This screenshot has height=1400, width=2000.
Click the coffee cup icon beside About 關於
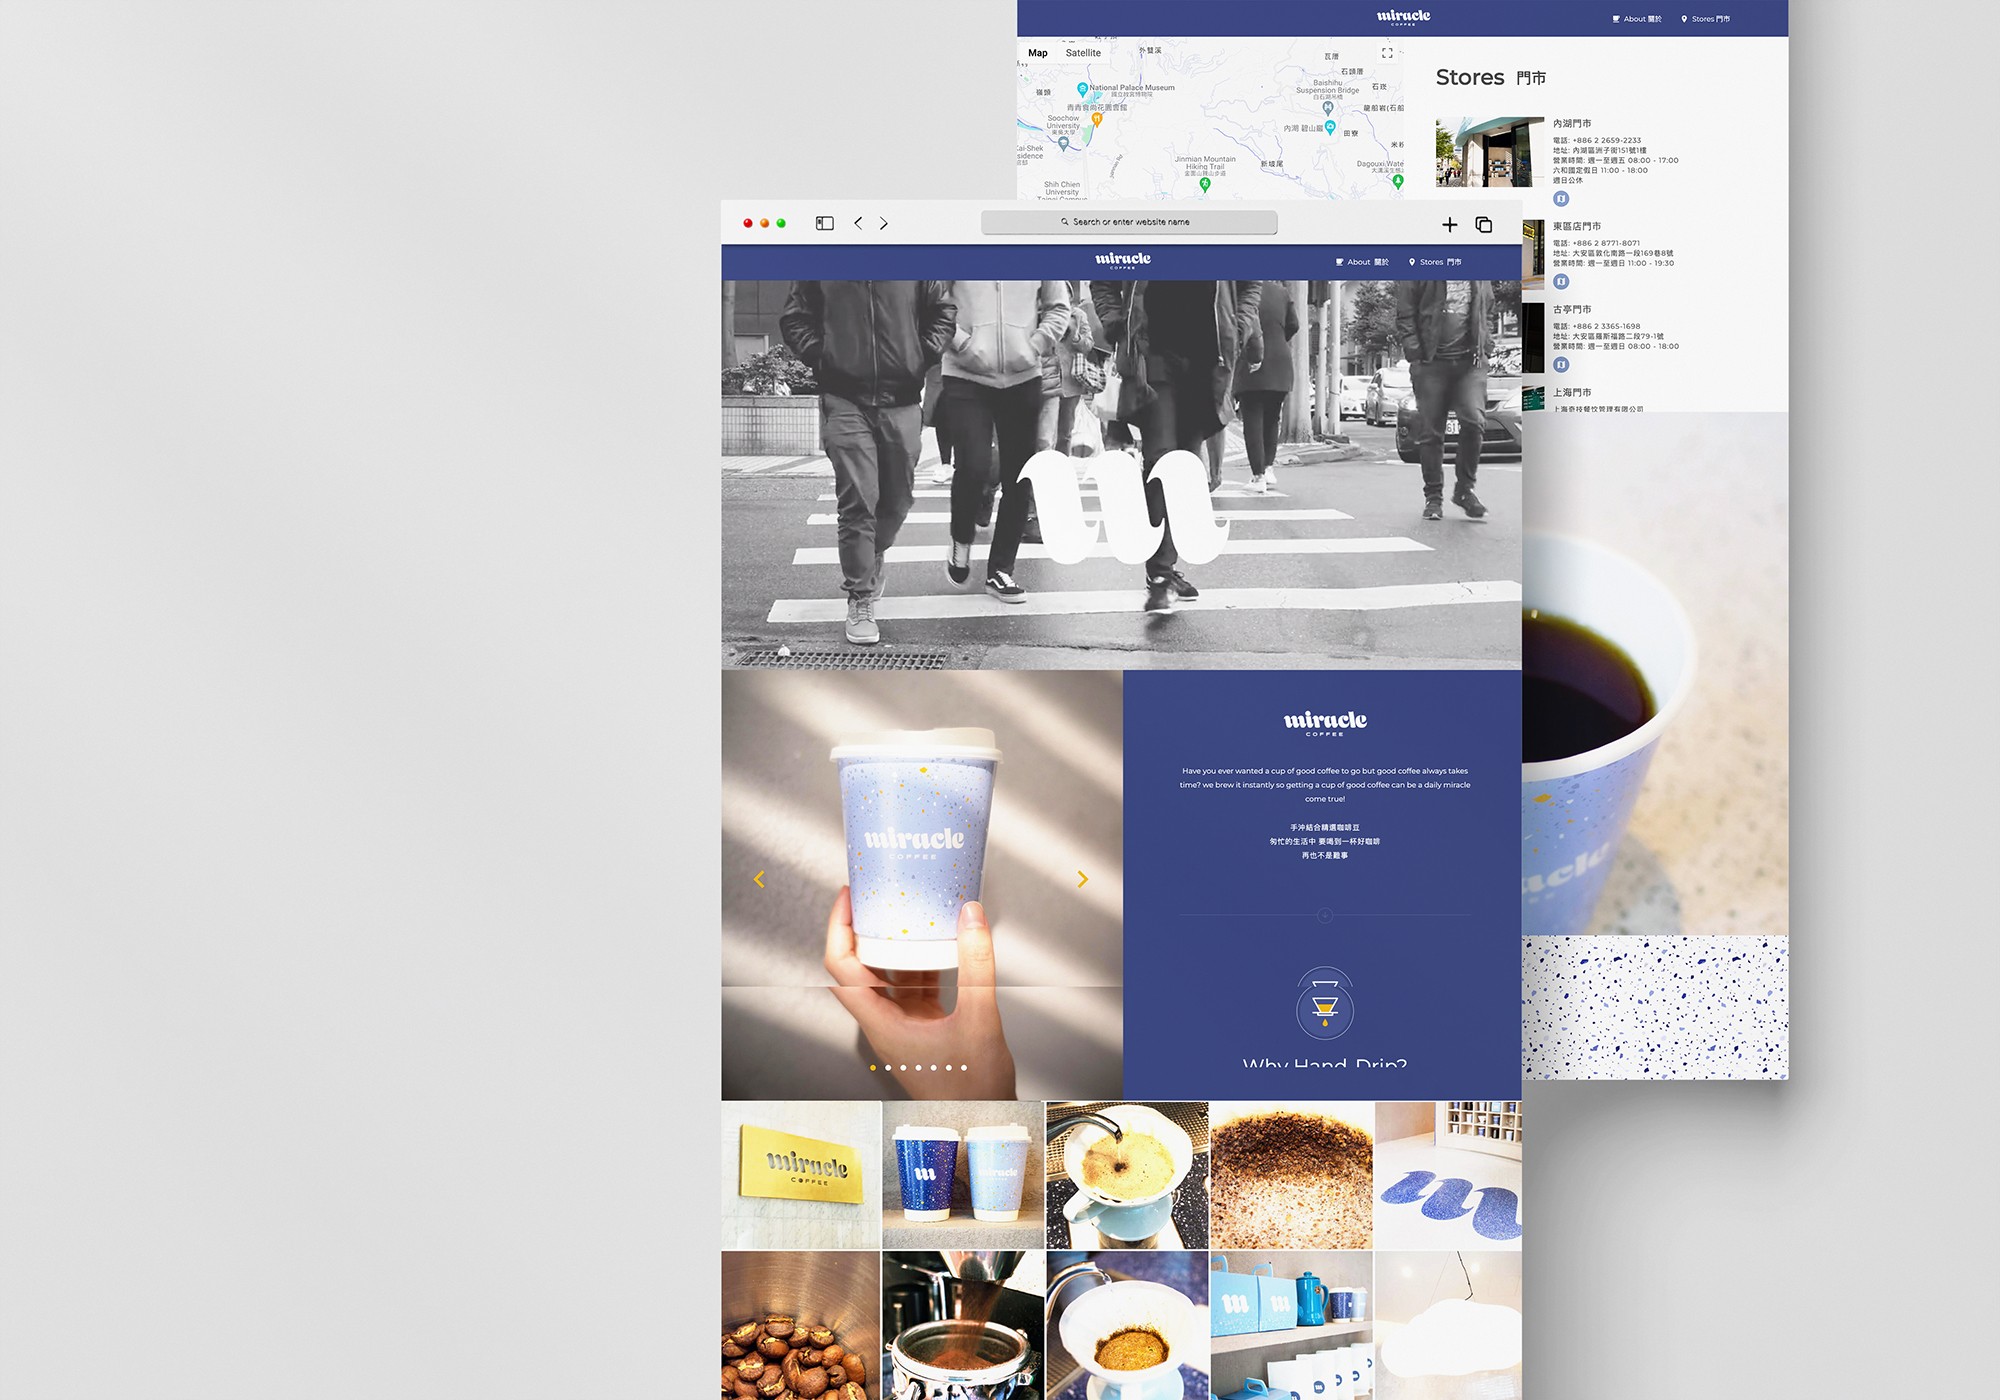click(x=1340, y=261)
